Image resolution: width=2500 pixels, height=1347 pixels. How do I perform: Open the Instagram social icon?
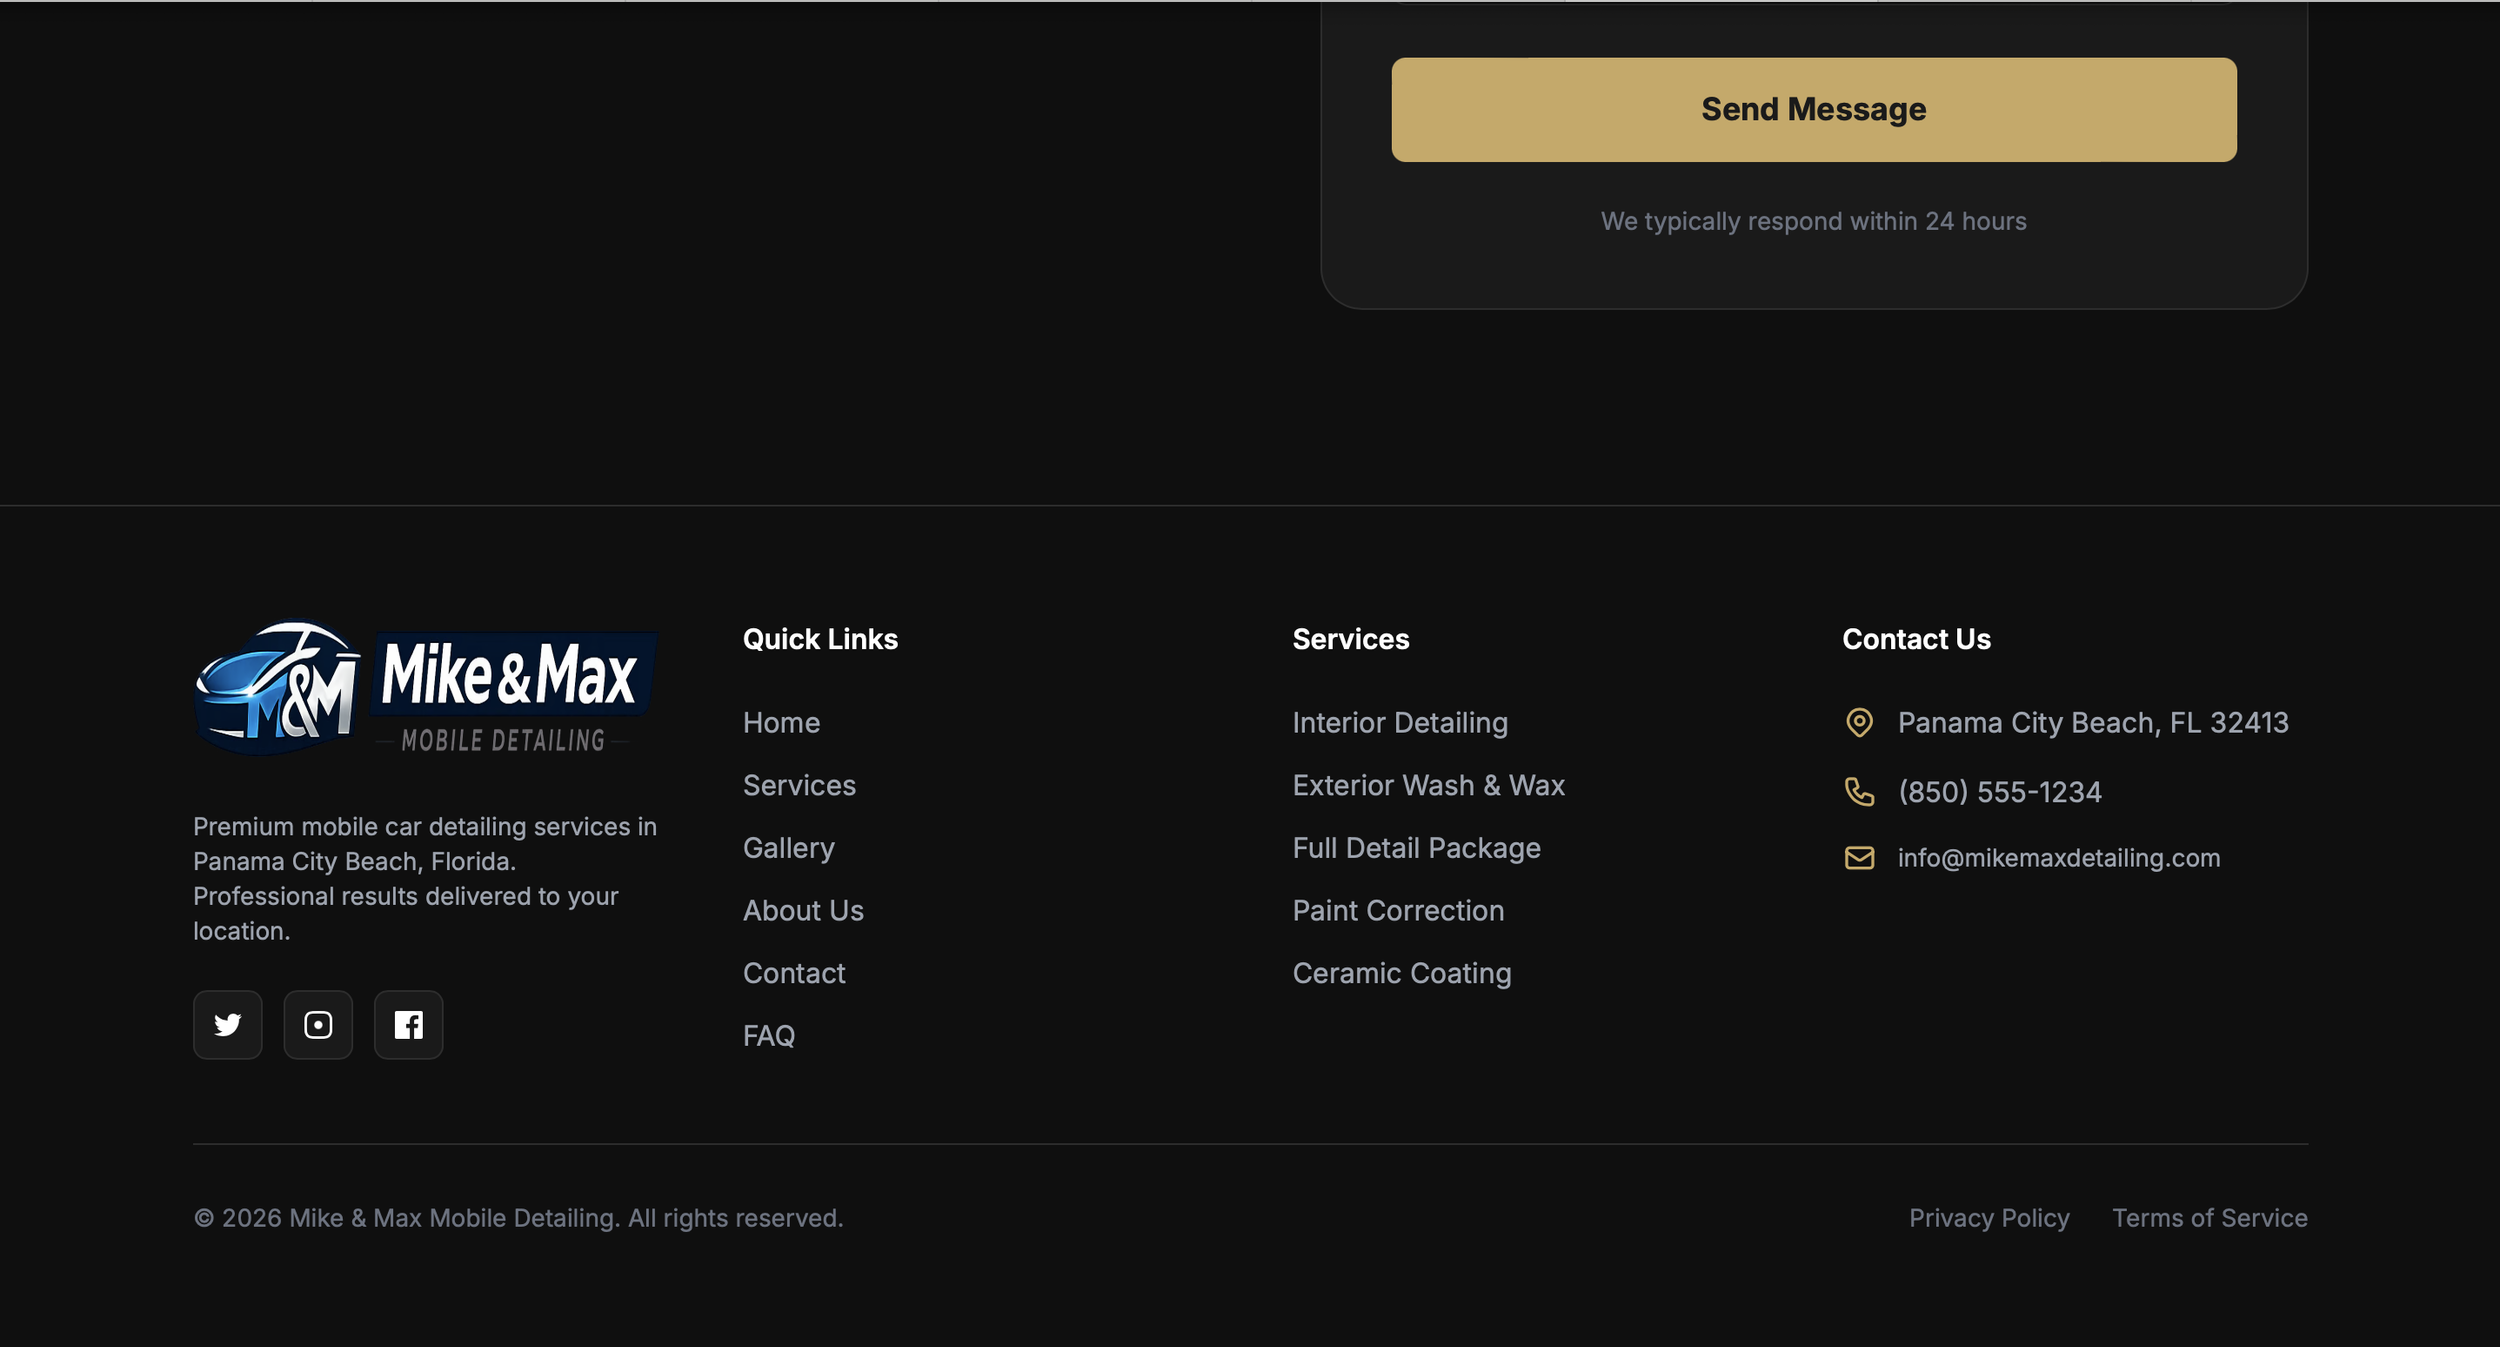(x=318, y=1024)
